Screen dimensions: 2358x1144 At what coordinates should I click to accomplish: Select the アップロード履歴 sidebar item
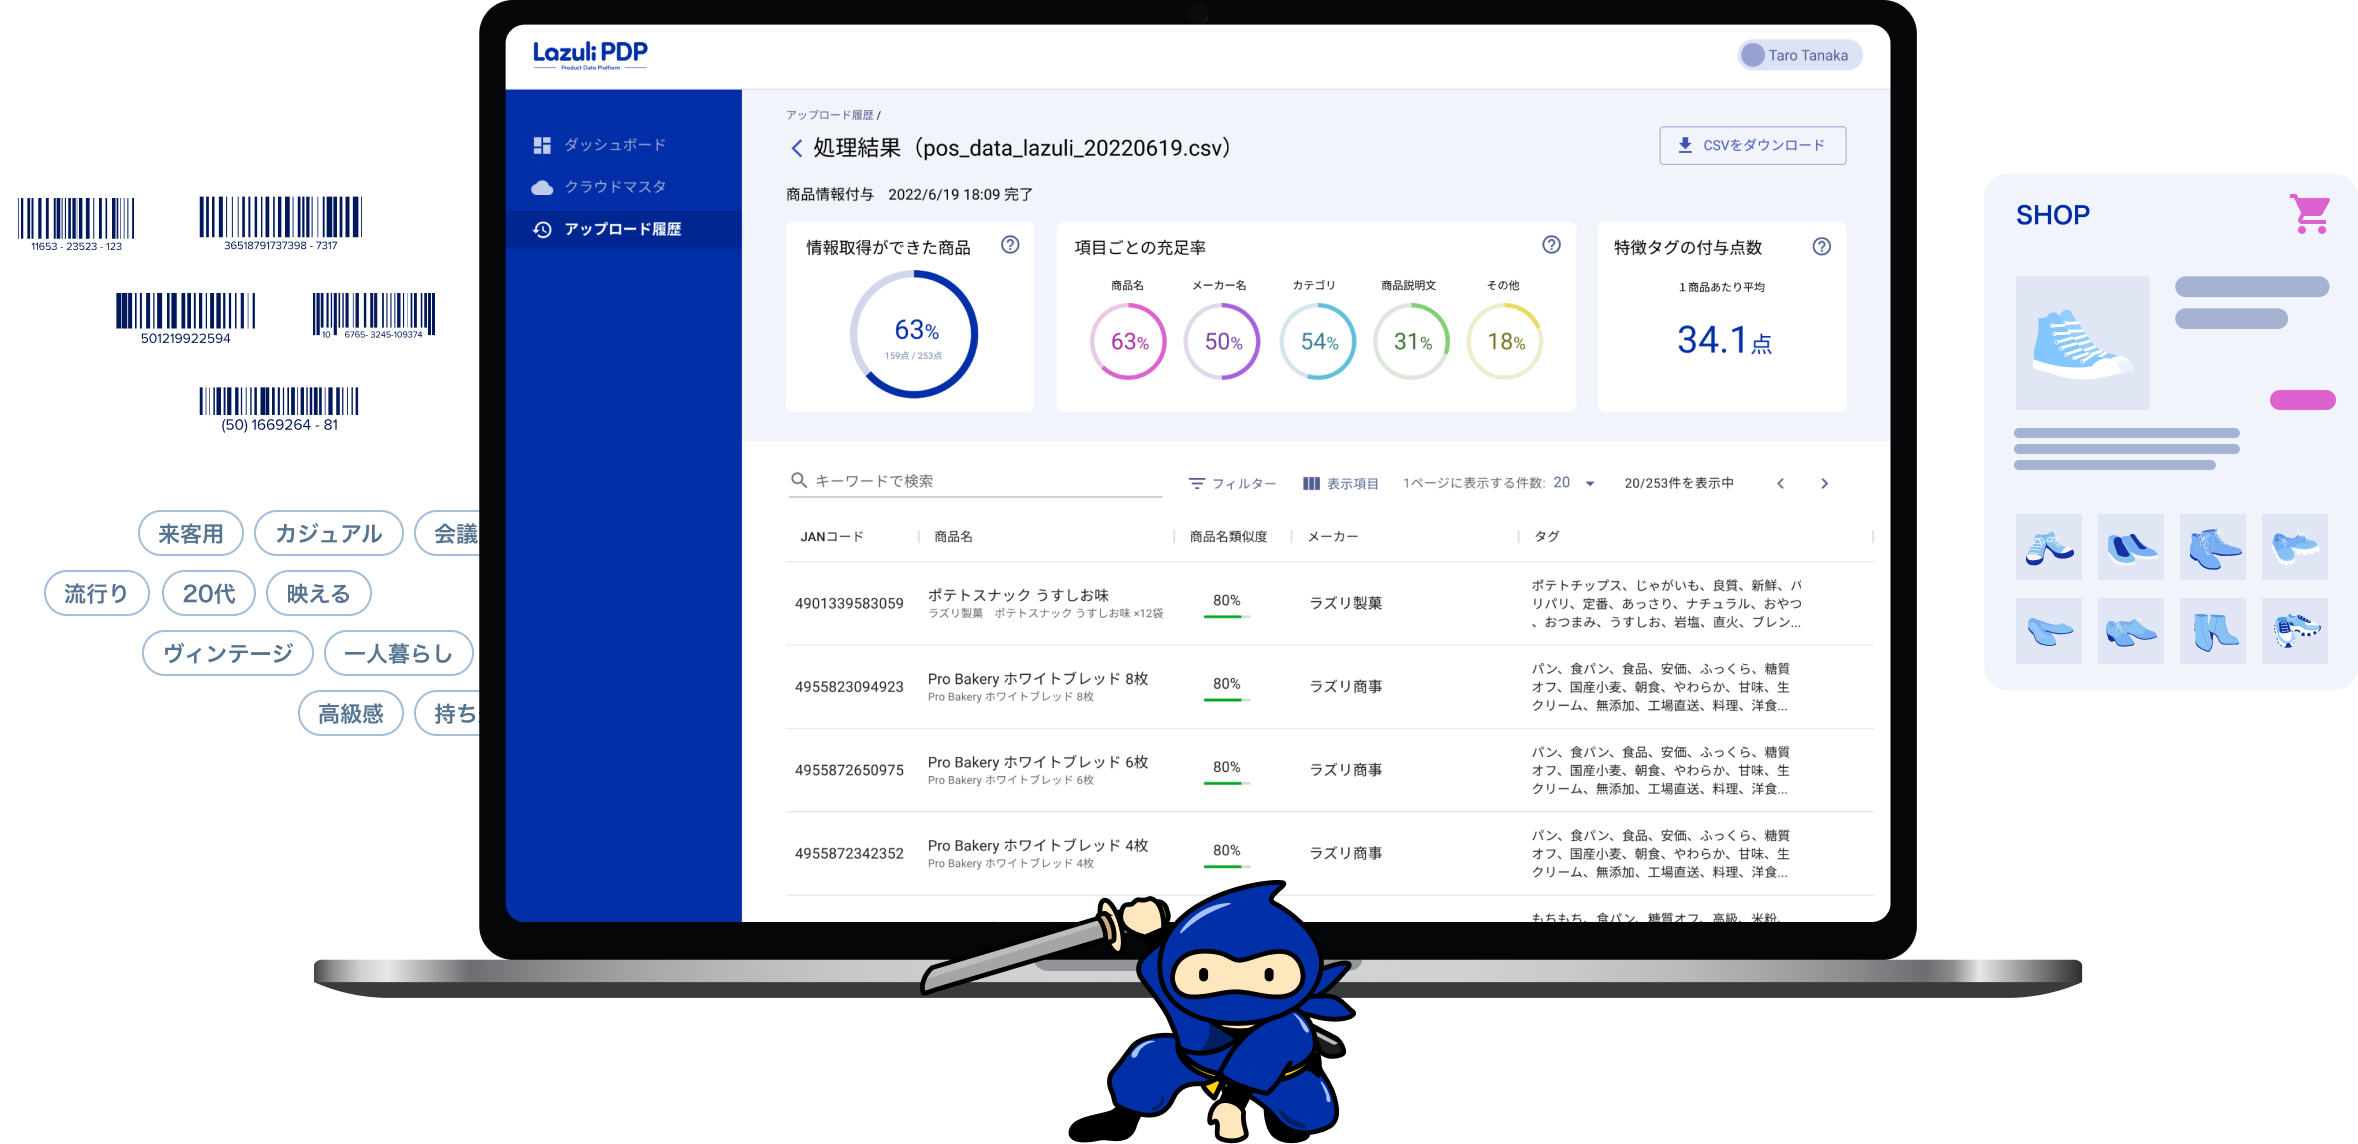click(621, 229)
